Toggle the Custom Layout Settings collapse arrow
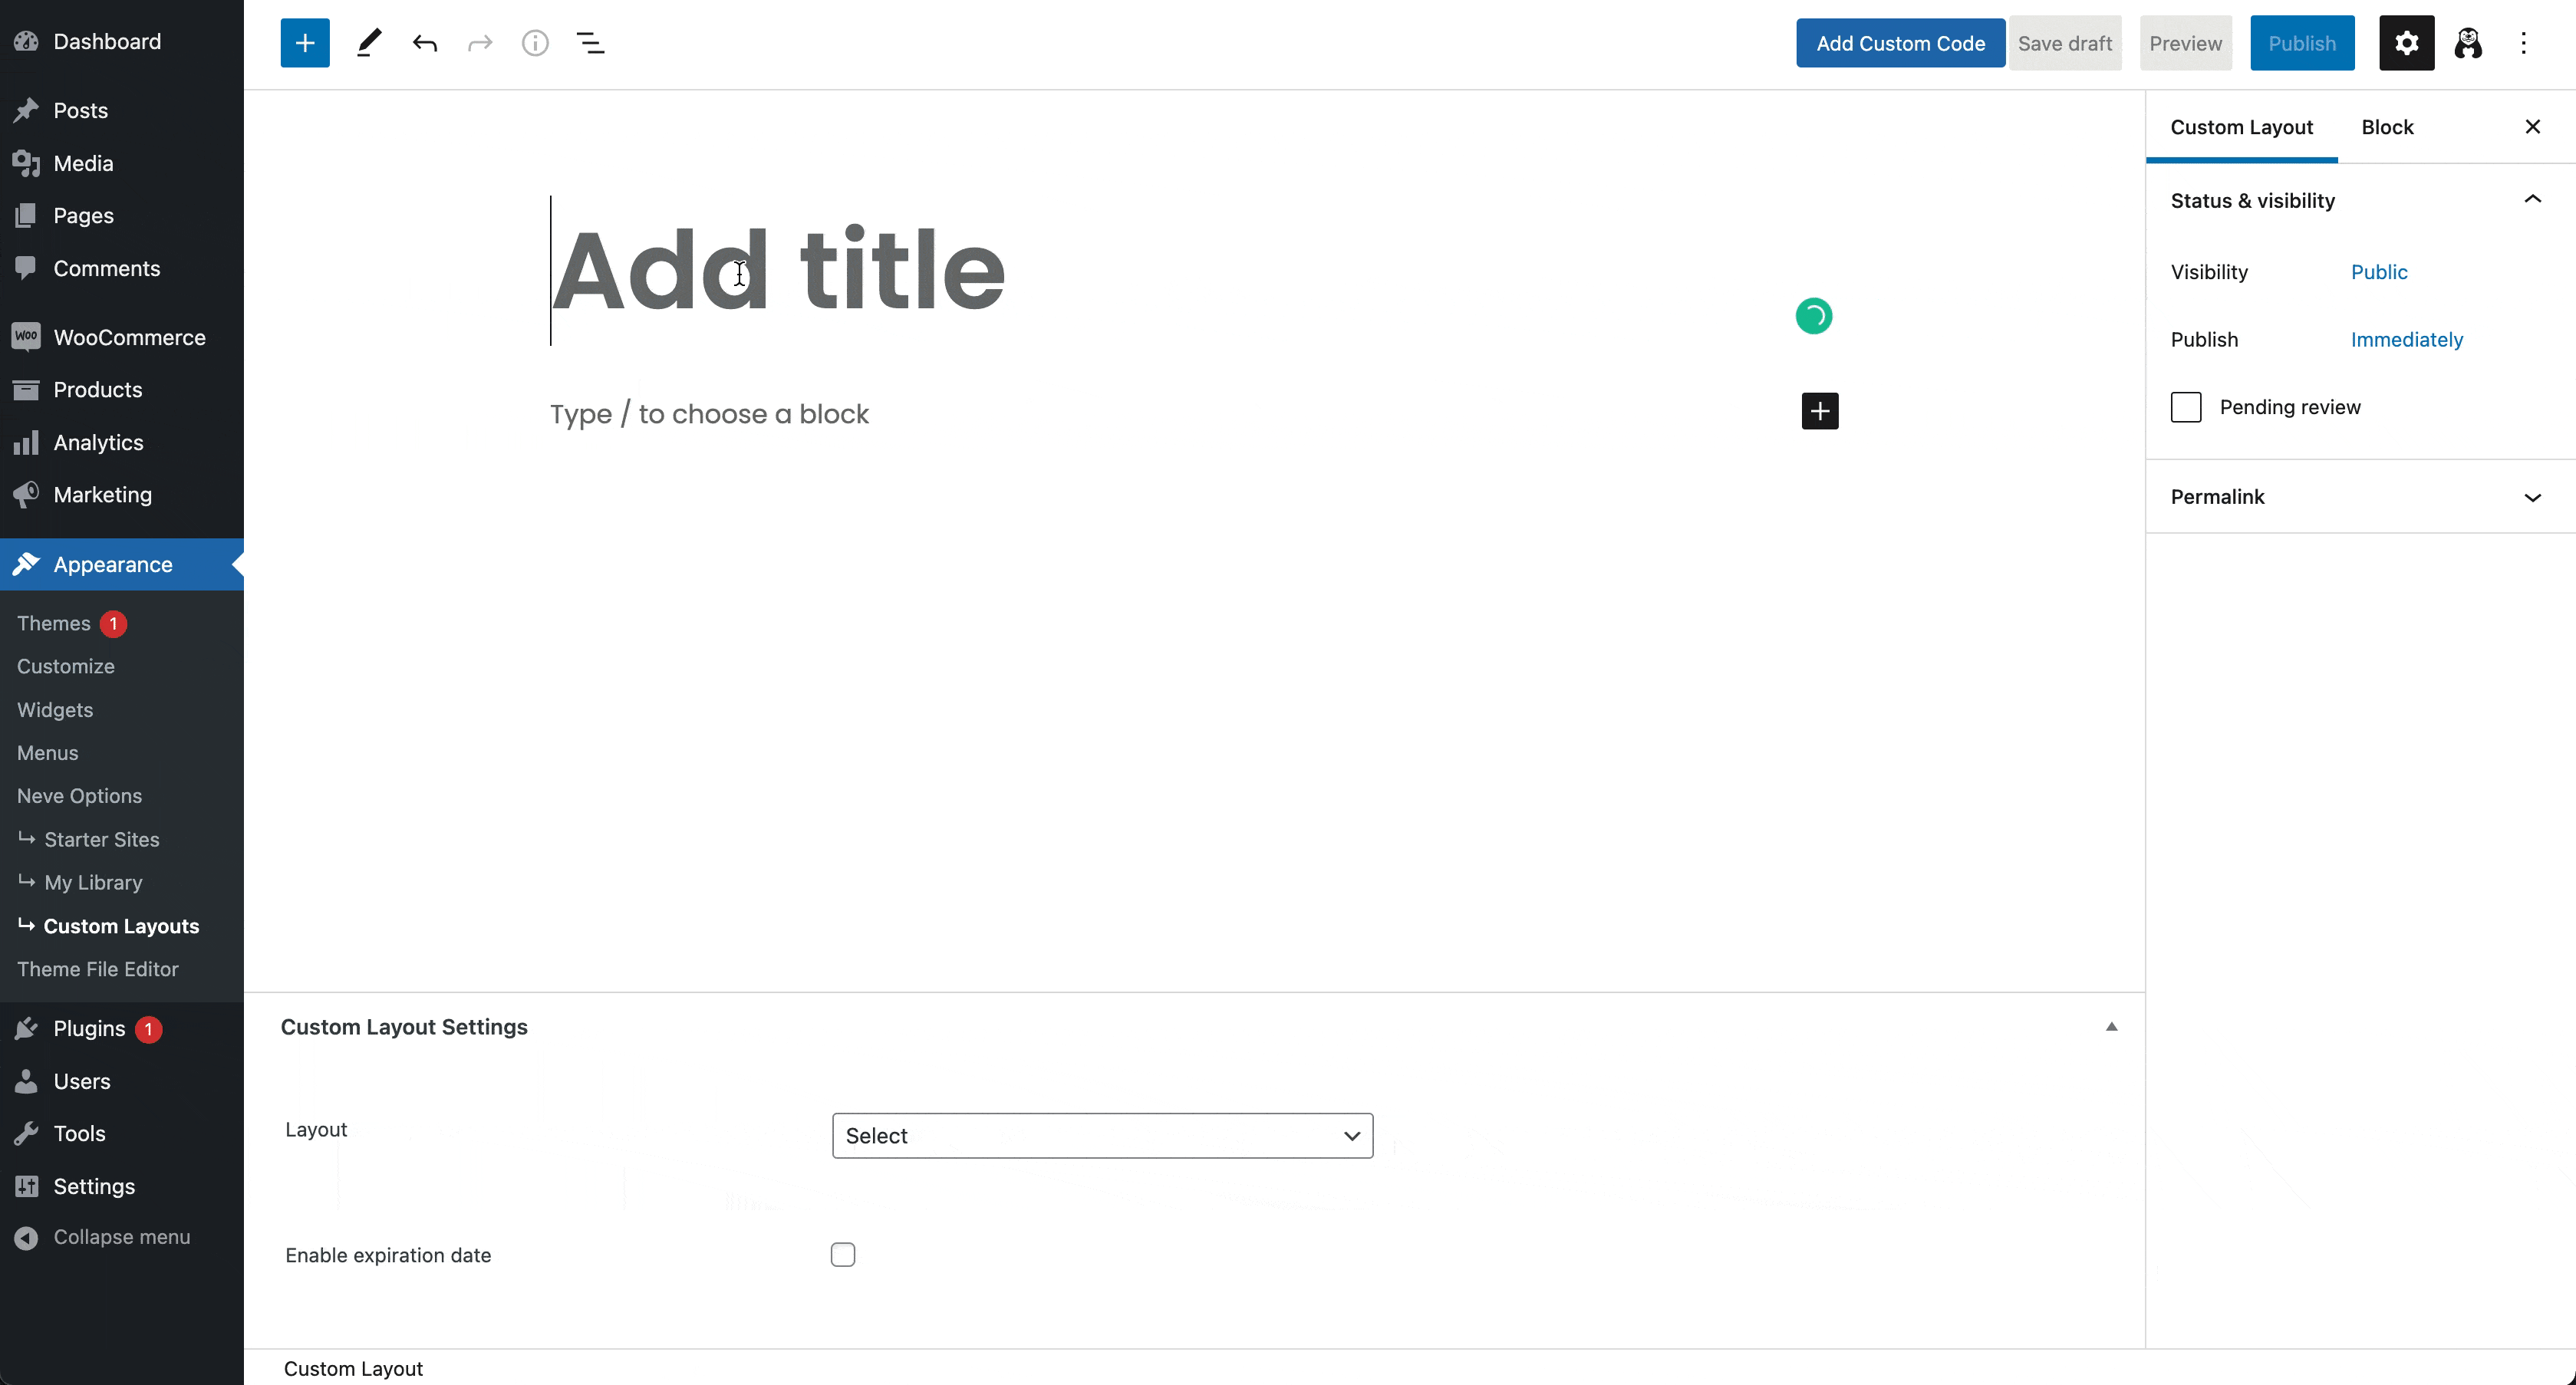The image size is (2576, 1385). (2112, 1027)
